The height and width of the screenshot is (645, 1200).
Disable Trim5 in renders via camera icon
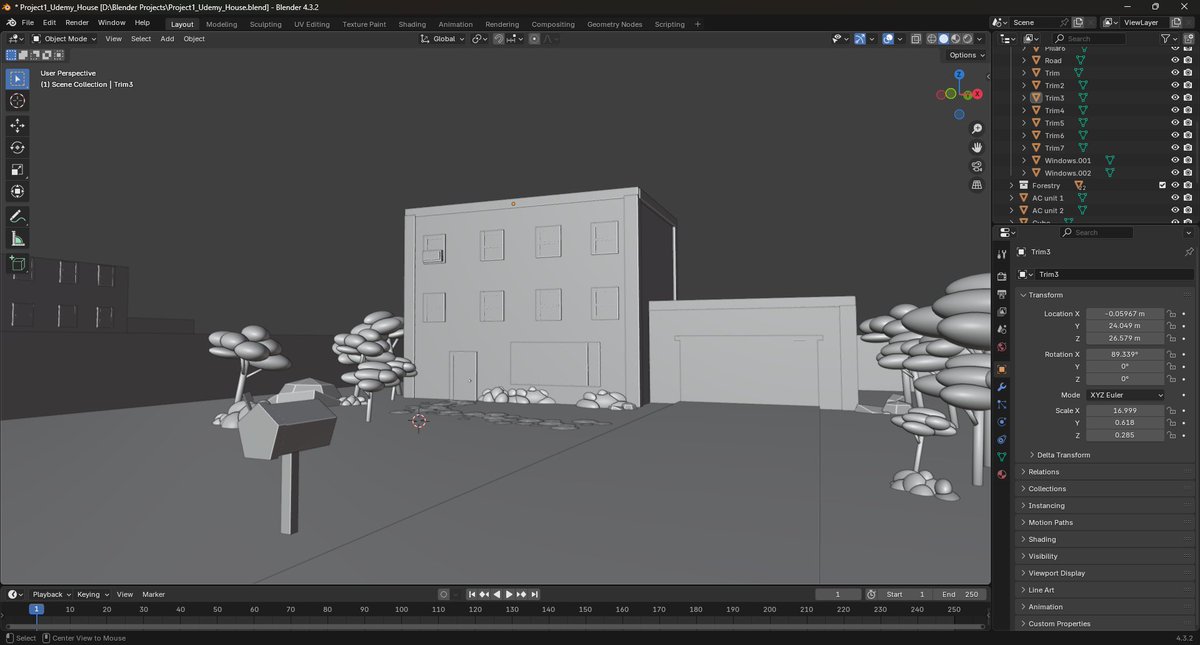1187,123
